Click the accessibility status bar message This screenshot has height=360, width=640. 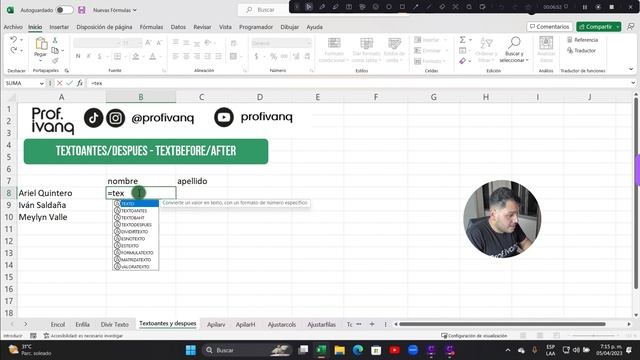tap(83, 336)
